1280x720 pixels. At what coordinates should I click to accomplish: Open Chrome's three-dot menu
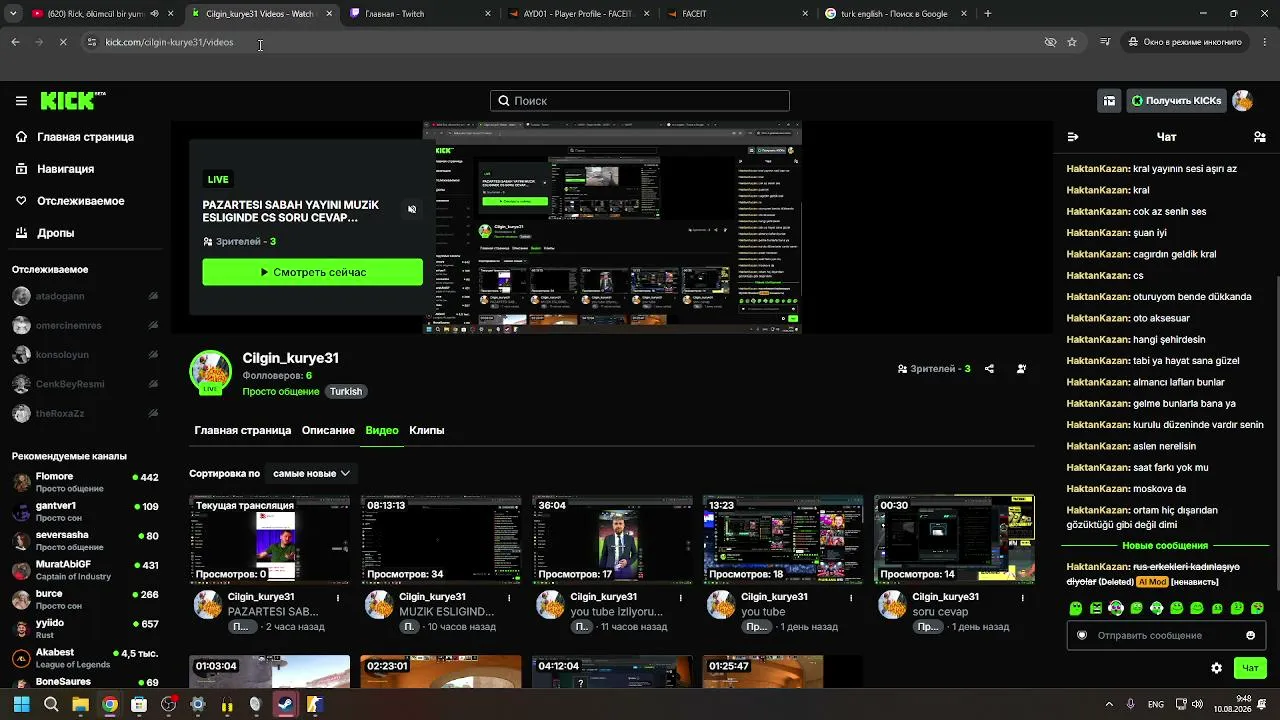pyautogui.click(x=1265, y=42)
